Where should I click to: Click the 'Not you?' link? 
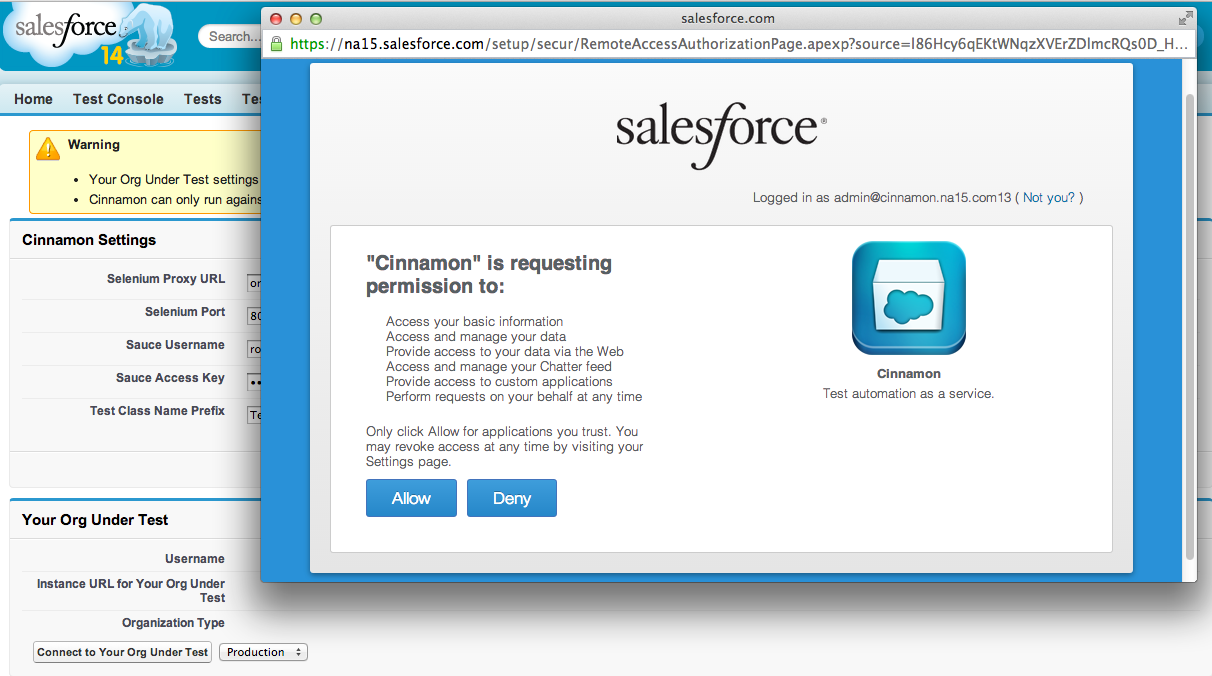pos(1049,198)
